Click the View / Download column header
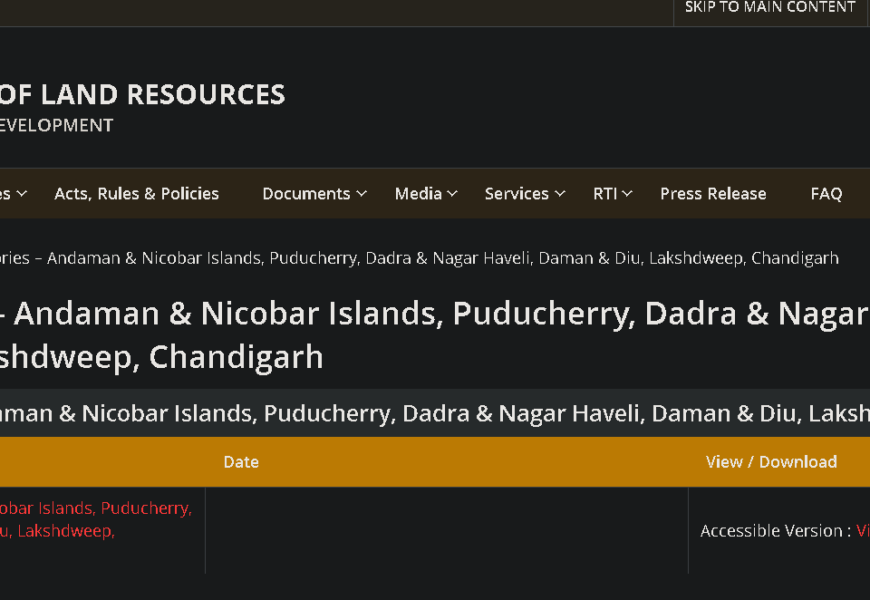Screen dimensions: 870x600 coord(771,462)
